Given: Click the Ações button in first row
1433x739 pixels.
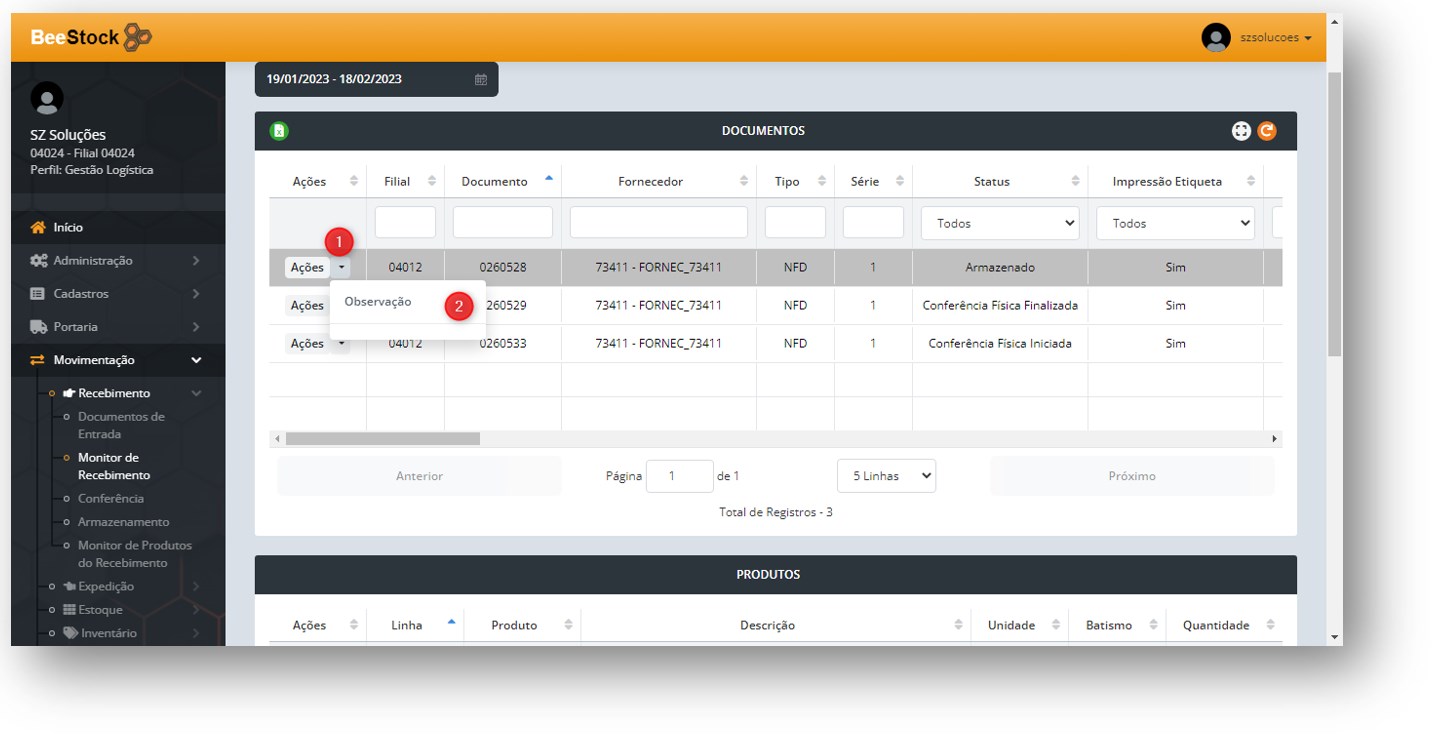Looking at the screenshot, I should coord(307,268).
